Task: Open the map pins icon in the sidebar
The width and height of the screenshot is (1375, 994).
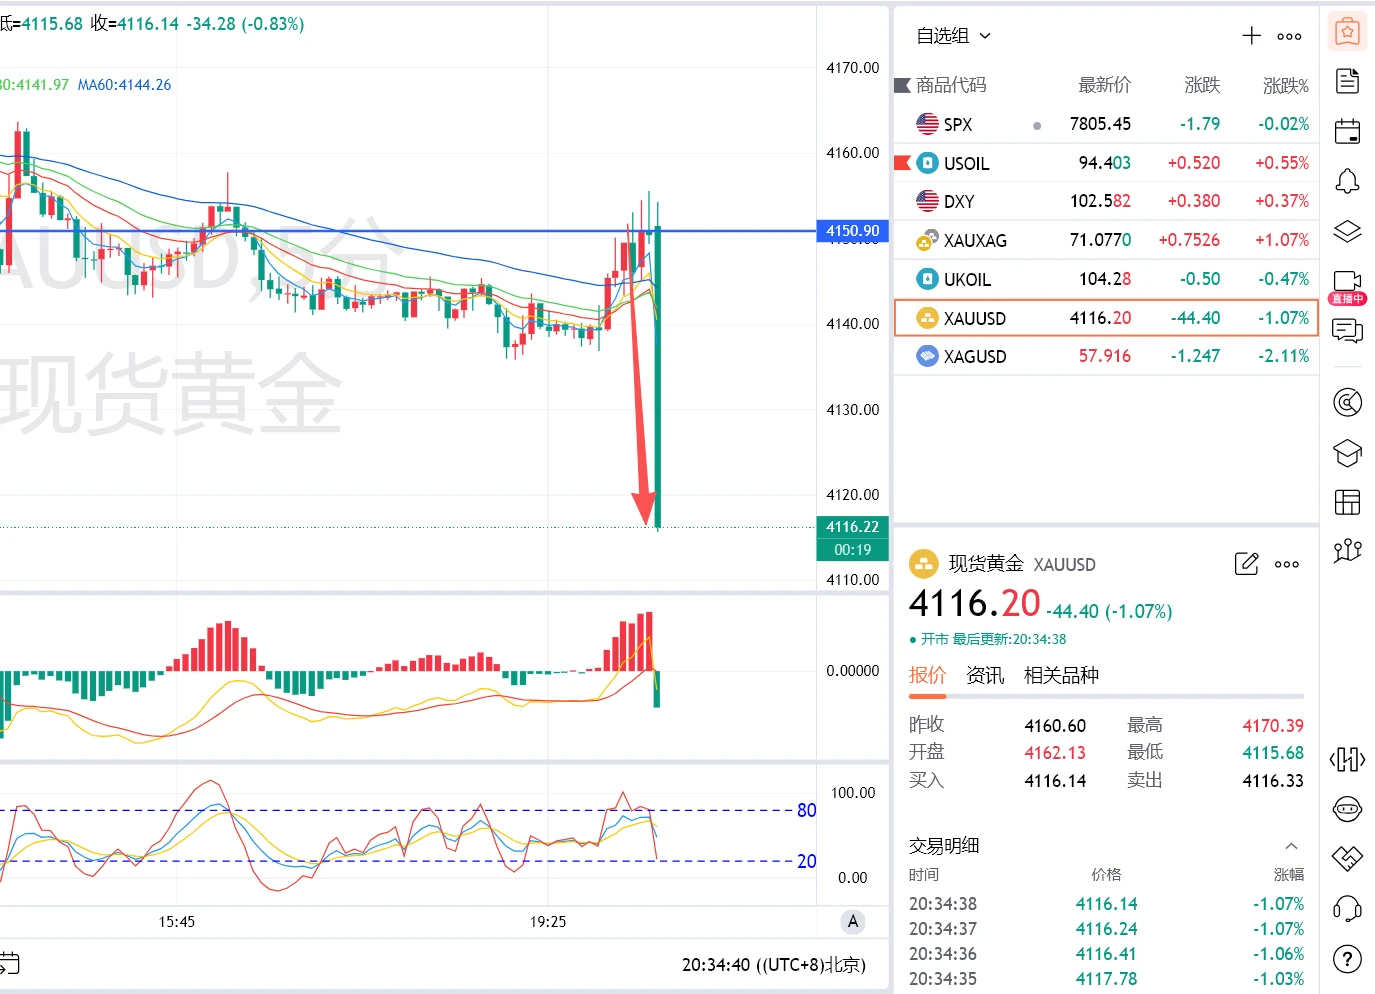Action: point(1347,550)
